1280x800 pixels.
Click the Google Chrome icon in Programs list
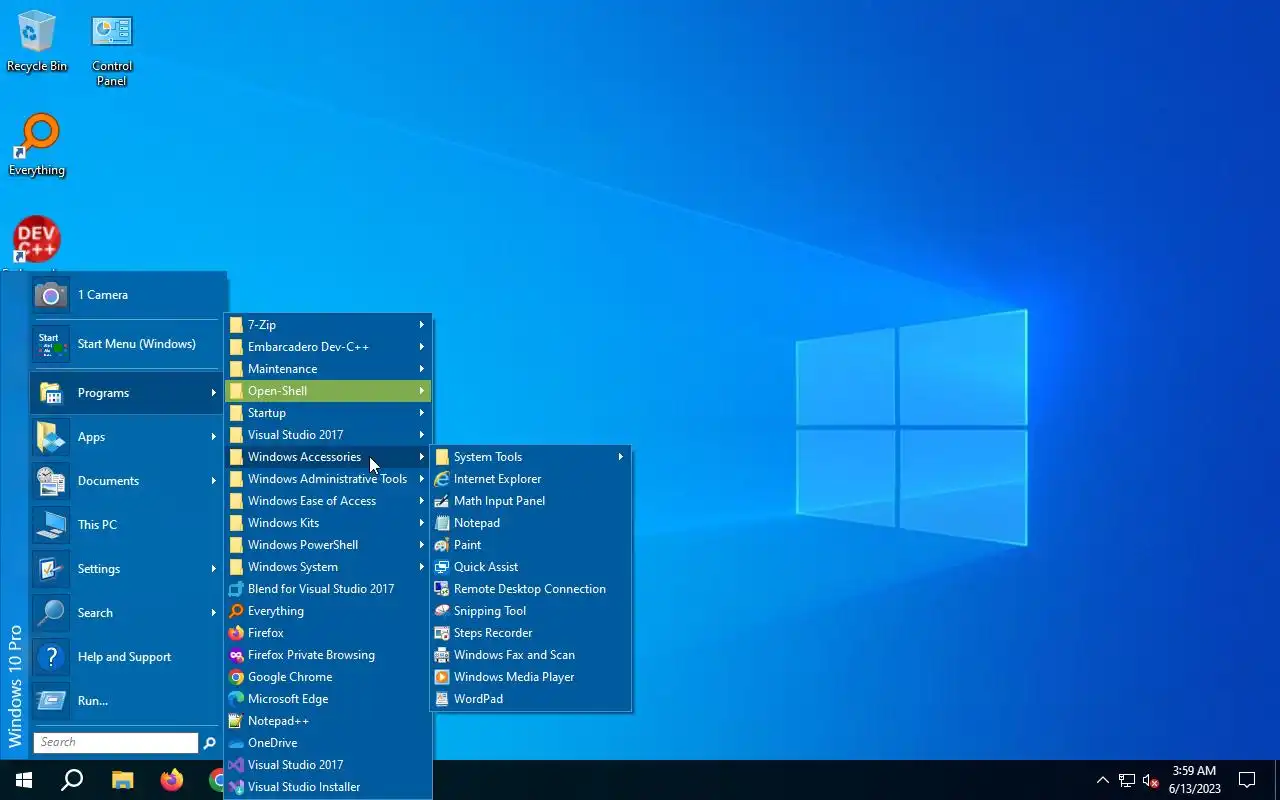click(236, 677)
